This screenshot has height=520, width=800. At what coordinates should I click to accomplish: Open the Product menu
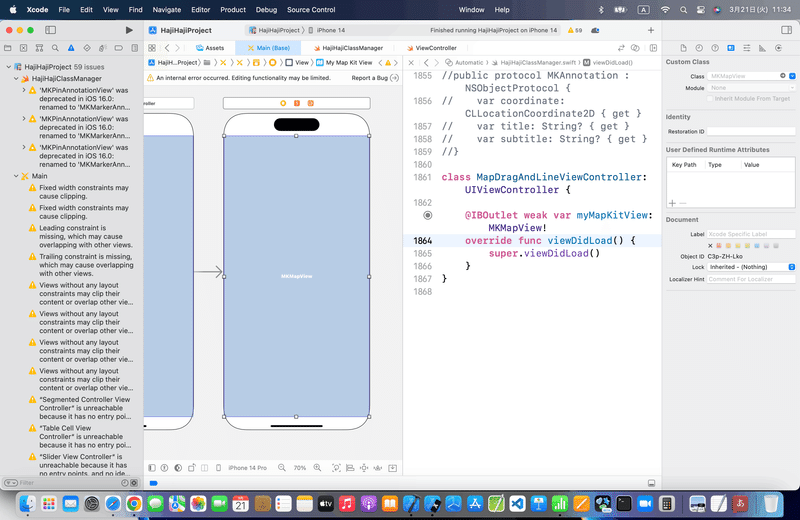(233, 10)
